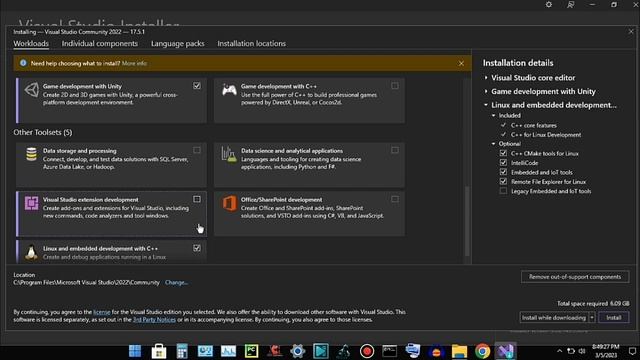
Task: Uncheck Remote File Explorer for Linux
Action: [503, 181]
